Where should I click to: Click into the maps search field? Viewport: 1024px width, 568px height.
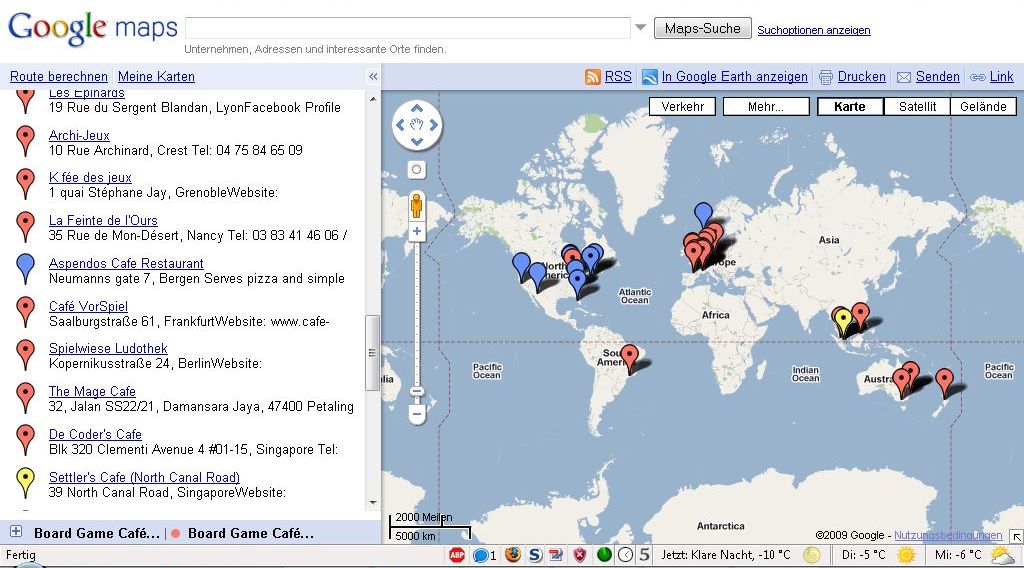click(408, 28)
